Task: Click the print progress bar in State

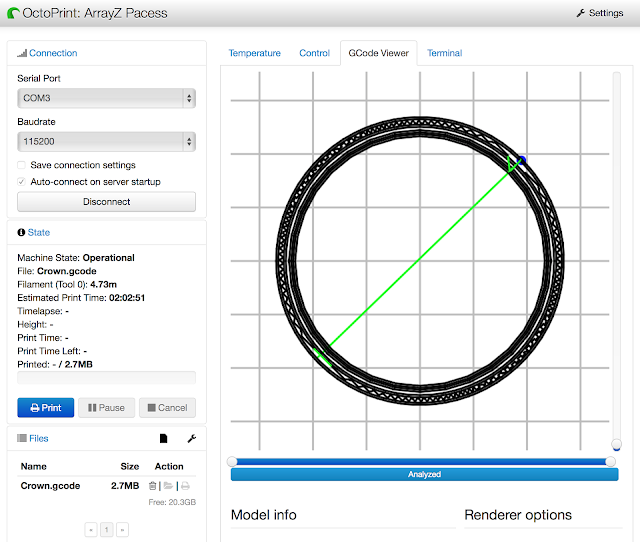Action: [107, 378]
